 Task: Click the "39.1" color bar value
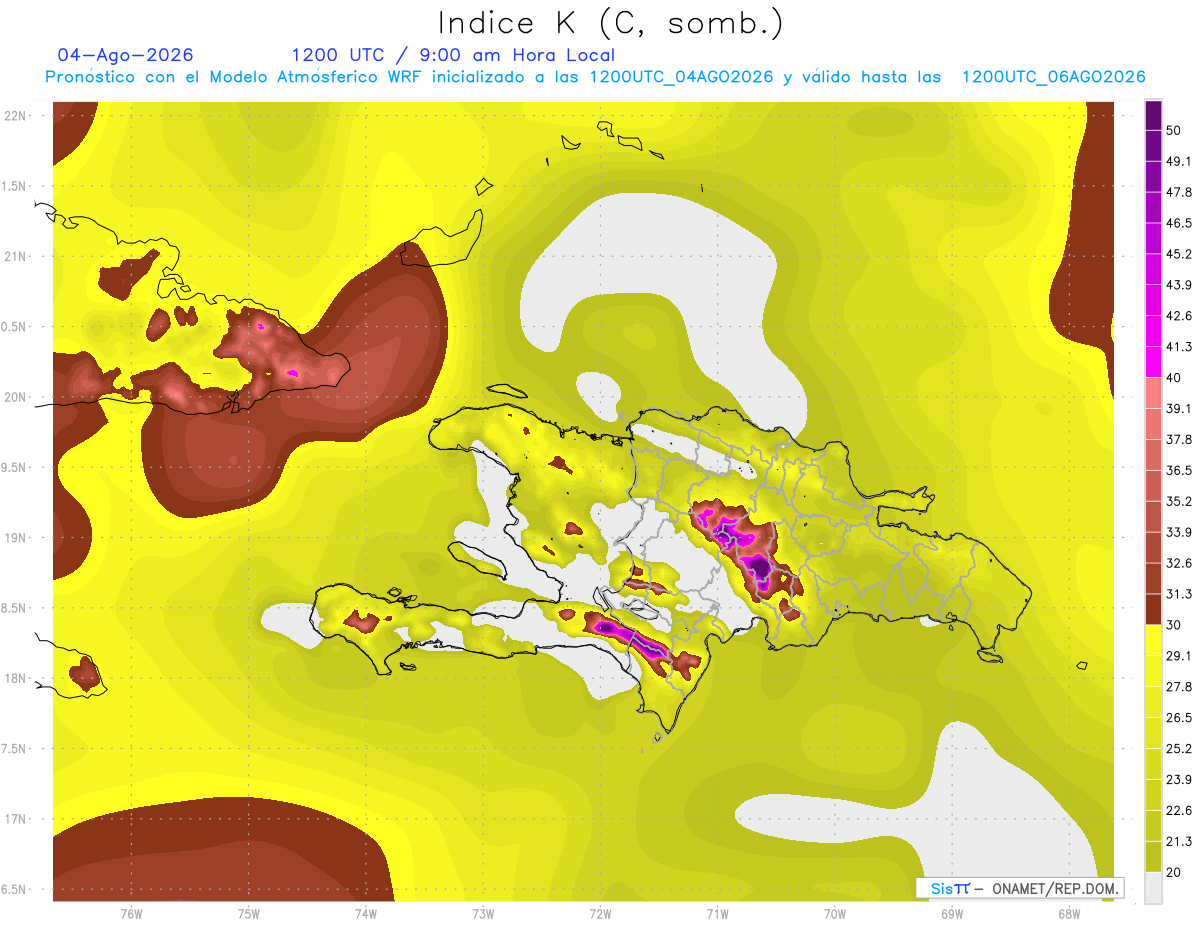tap(1178, 408)
